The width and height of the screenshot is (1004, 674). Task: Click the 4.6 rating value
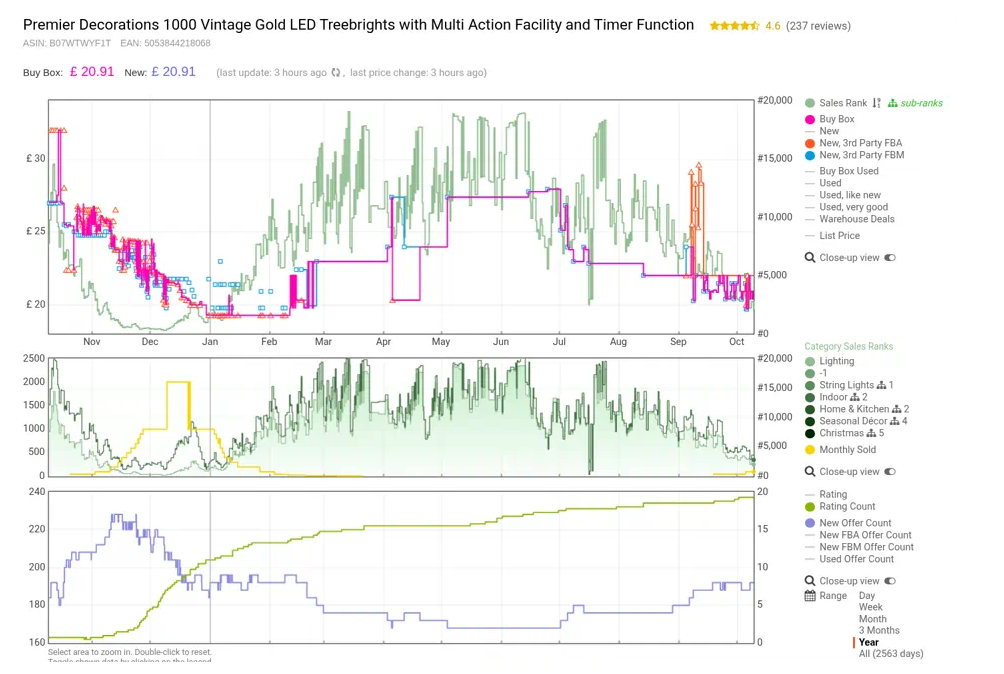pyautogui.click(x=773, y=26)
